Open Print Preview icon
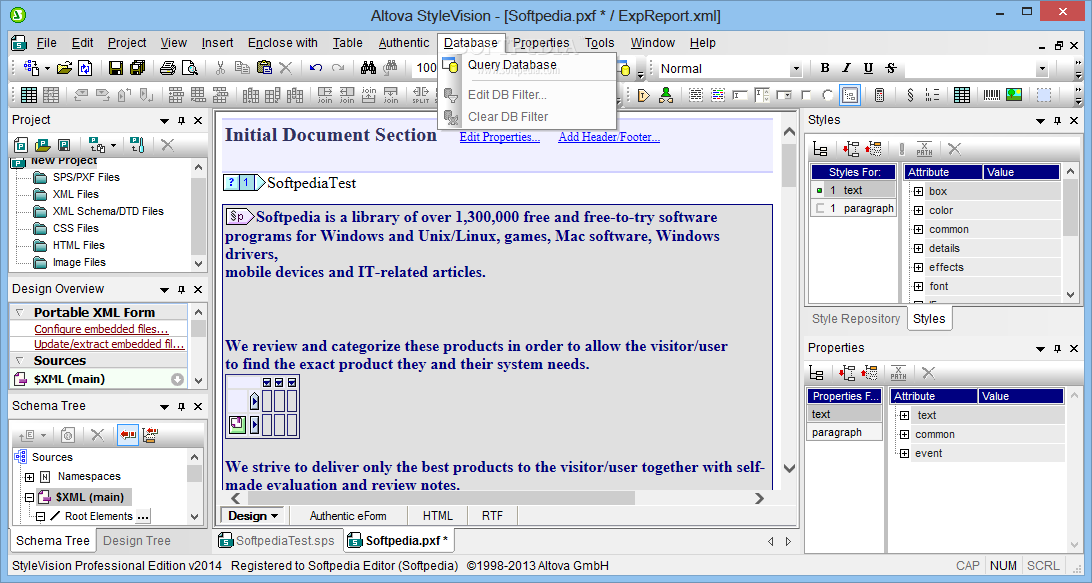Screen dimensions: 1092x583 pos(189,68)
